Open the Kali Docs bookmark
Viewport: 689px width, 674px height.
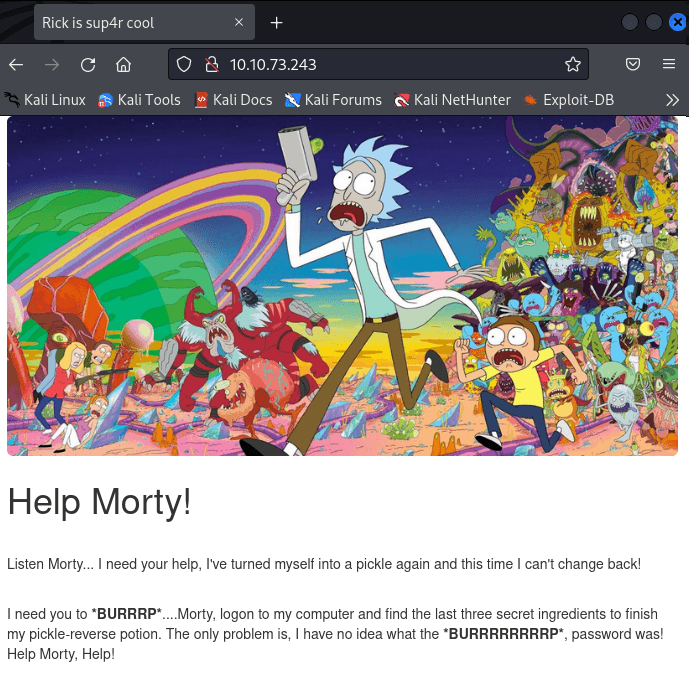pos(233,100)
